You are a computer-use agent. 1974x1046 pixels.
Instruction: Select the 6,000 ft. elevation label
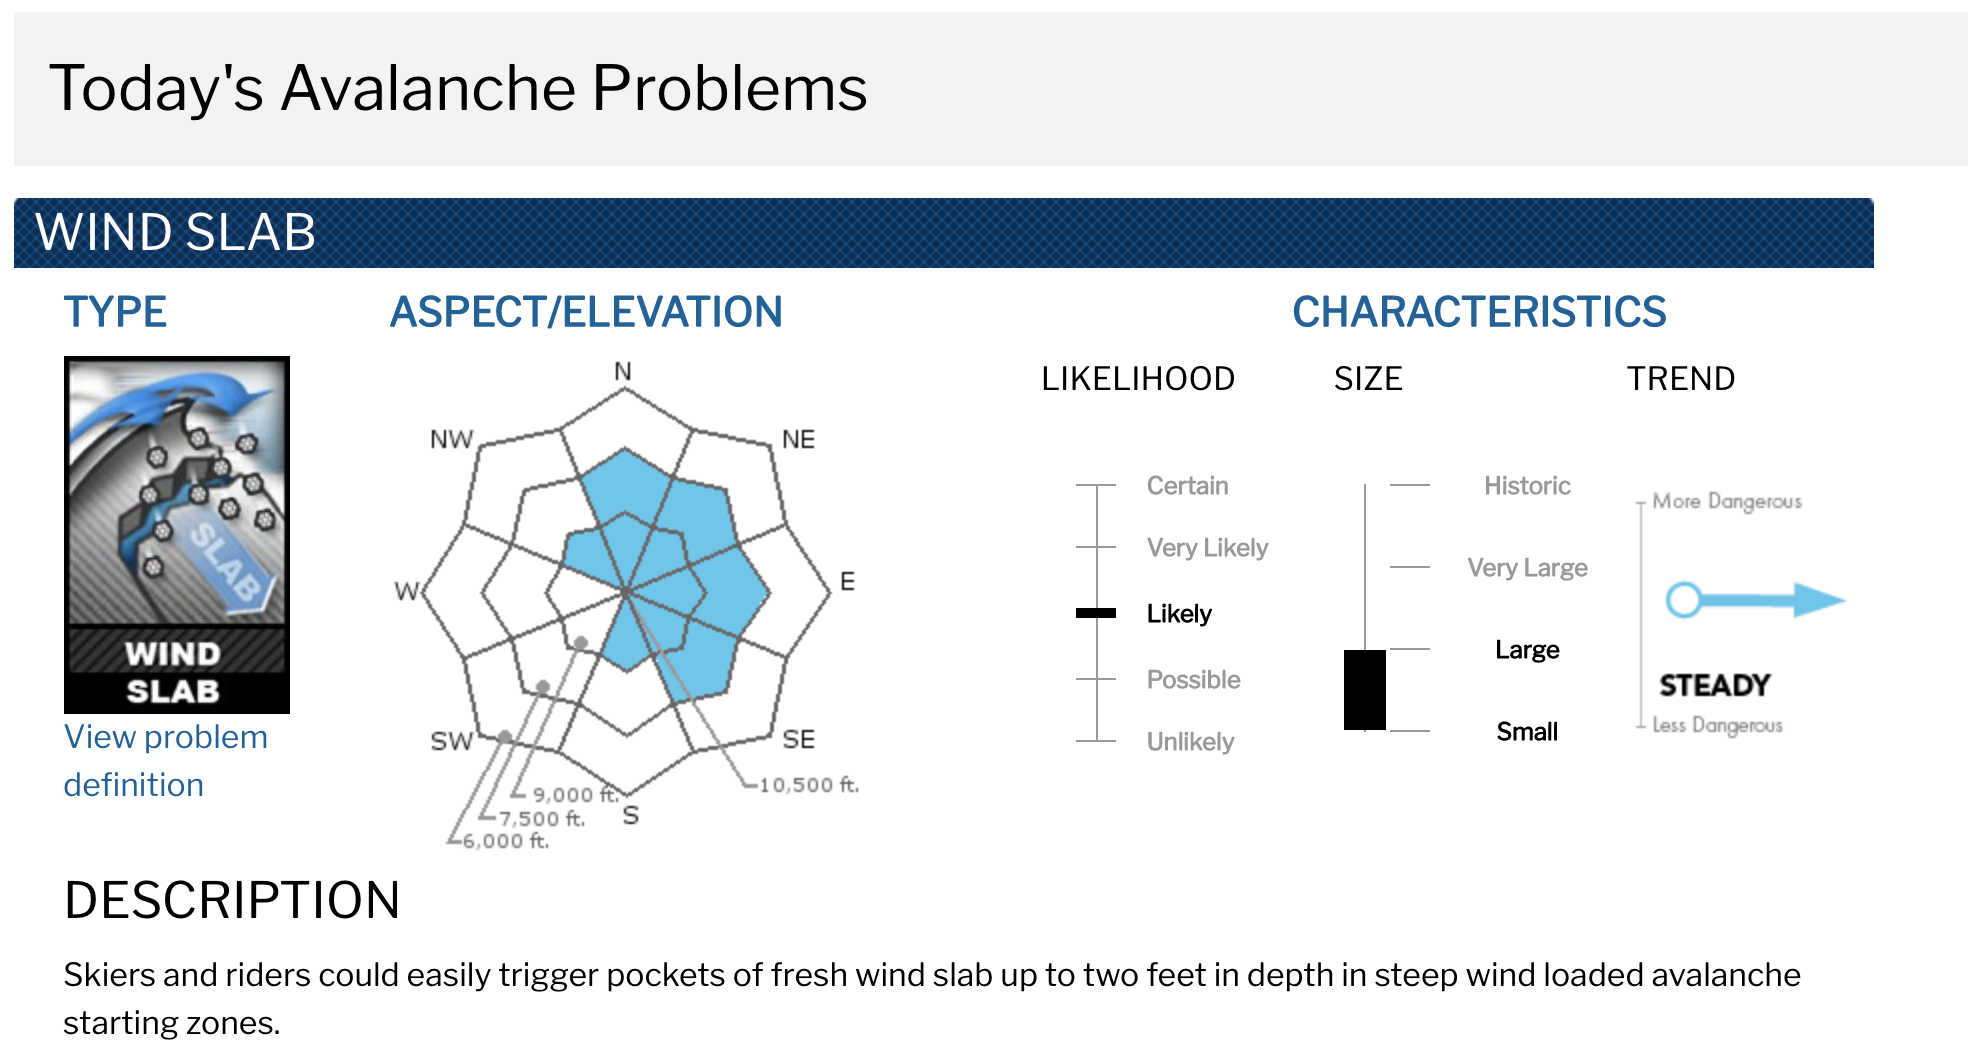[506, 841]
